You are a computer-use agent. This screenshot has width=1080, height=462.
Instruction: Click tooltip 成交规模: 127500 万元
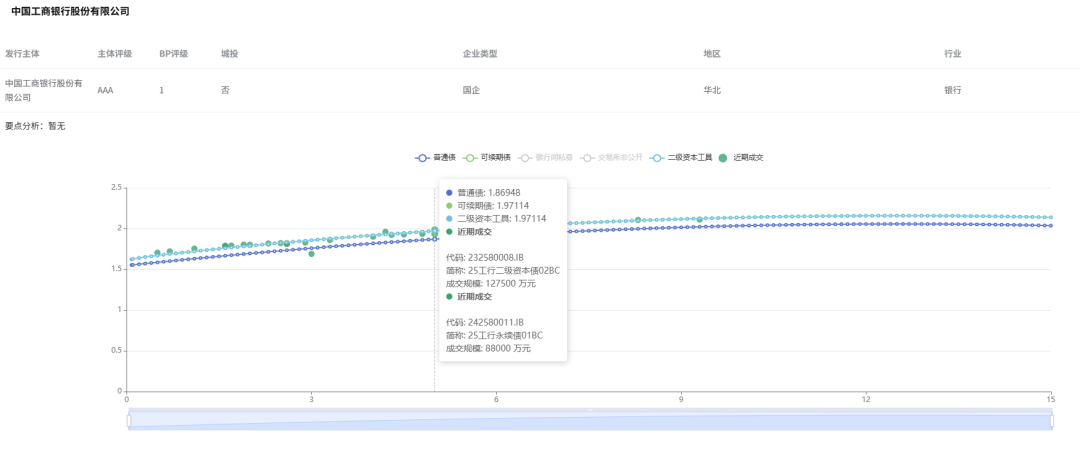(x=491, y=284)
